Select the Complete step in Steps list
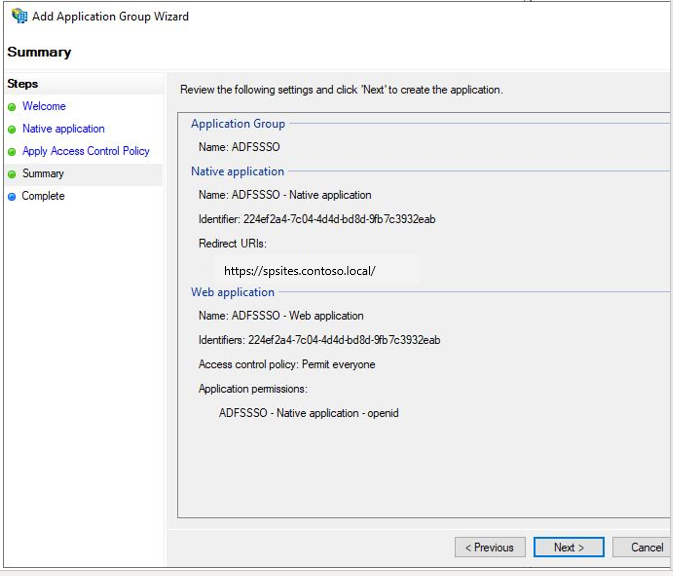 click(43, 196)
